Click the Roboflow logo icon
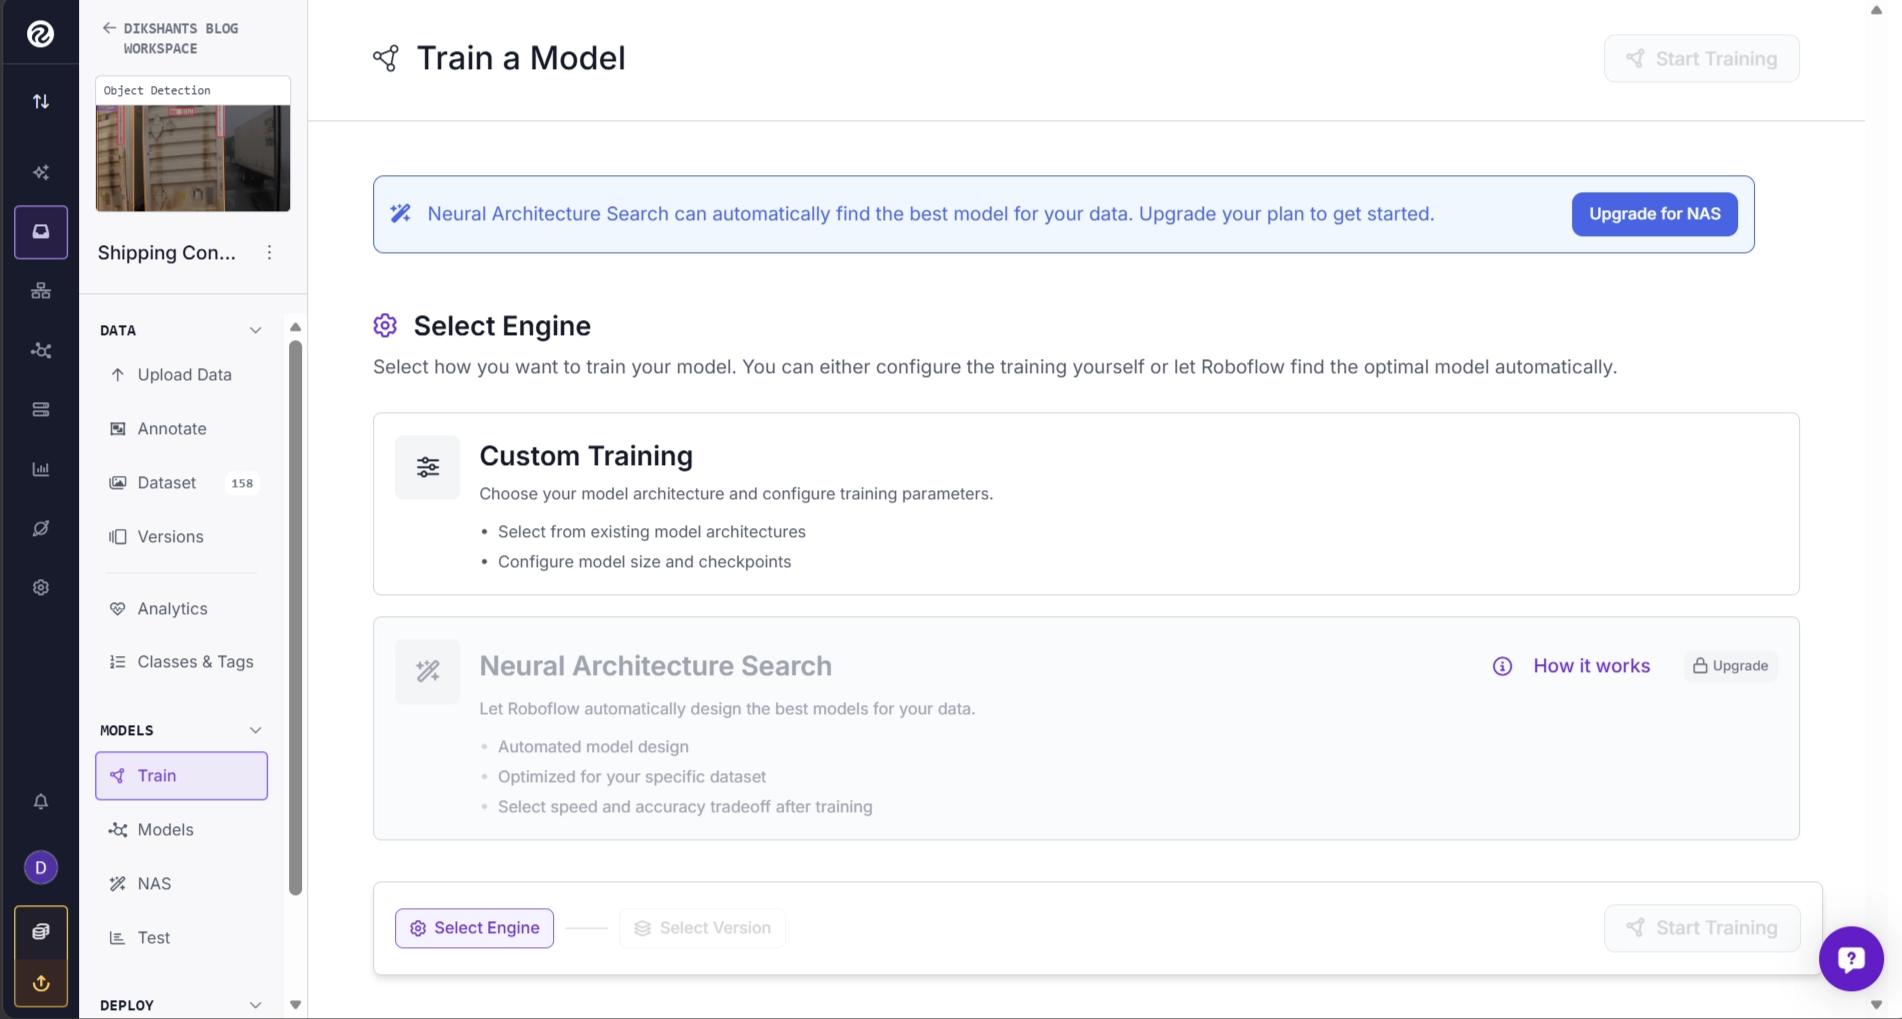Screen dimensions: 1902x1019 point(40,34)
